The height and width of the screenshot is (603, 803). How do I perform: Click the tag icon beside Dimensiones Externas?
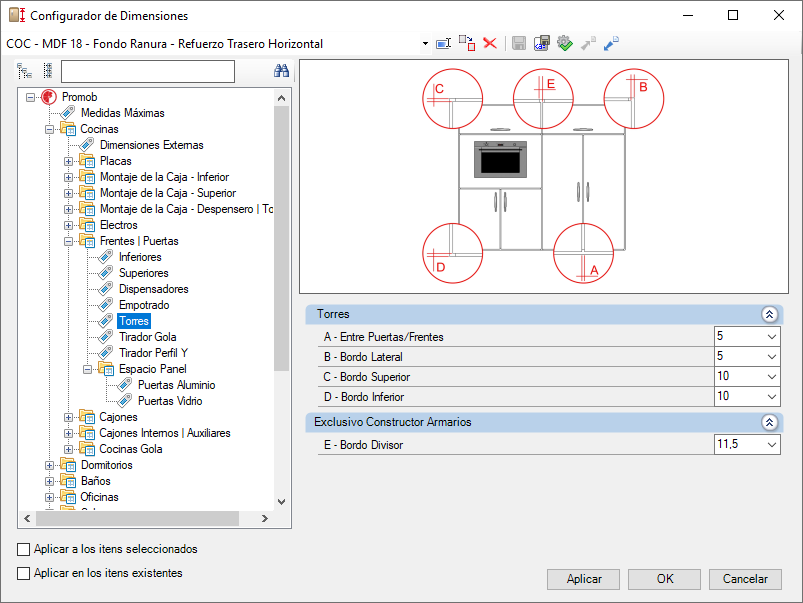(87, 144)
